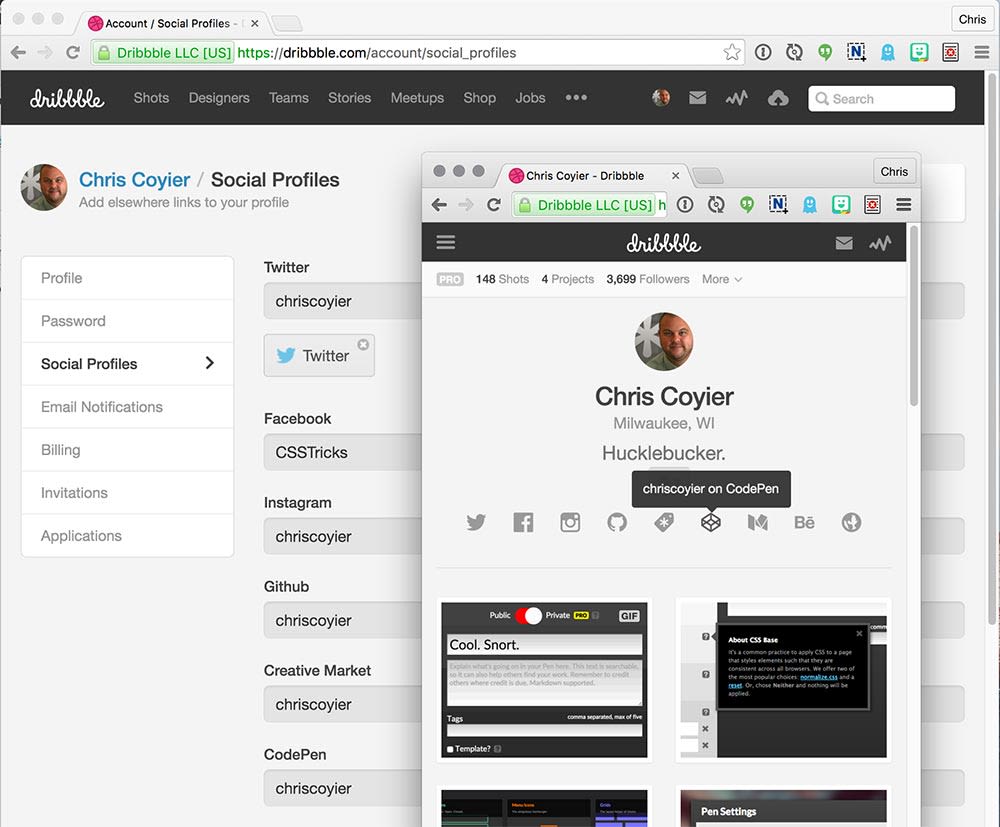Select the Instagram icon in the profile social row

[x=570, y=521]
